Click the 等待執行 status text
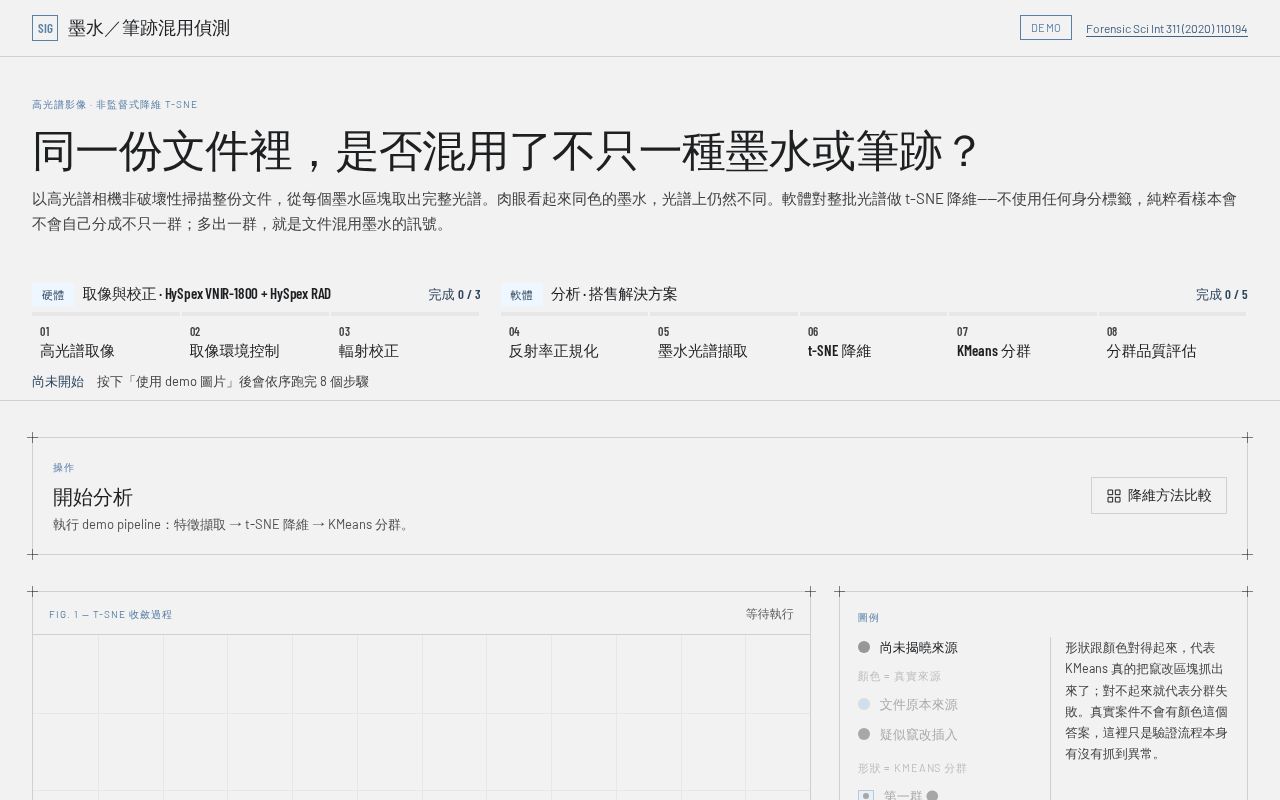Viewport: 1280px width, 800px height. coord(769,614)
